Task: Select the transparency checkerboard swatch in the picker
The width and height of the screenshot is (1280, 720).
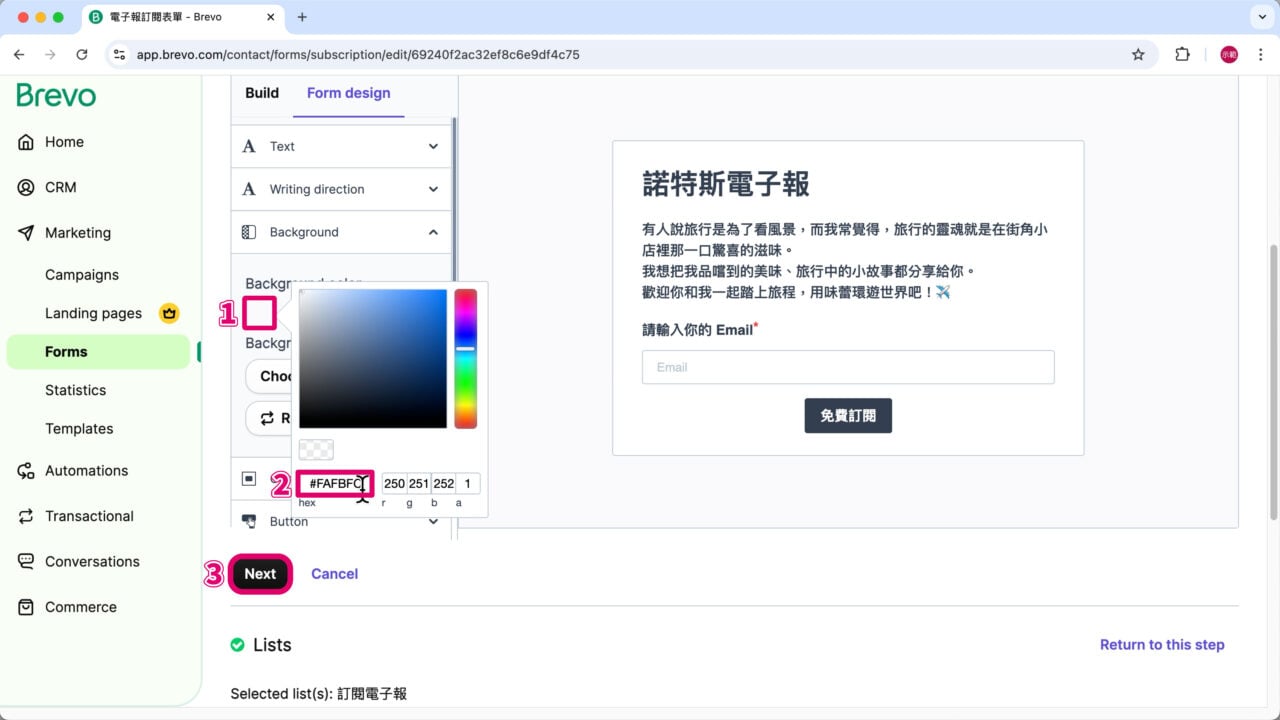Action: pyautogui.click(x=316, y=450)
